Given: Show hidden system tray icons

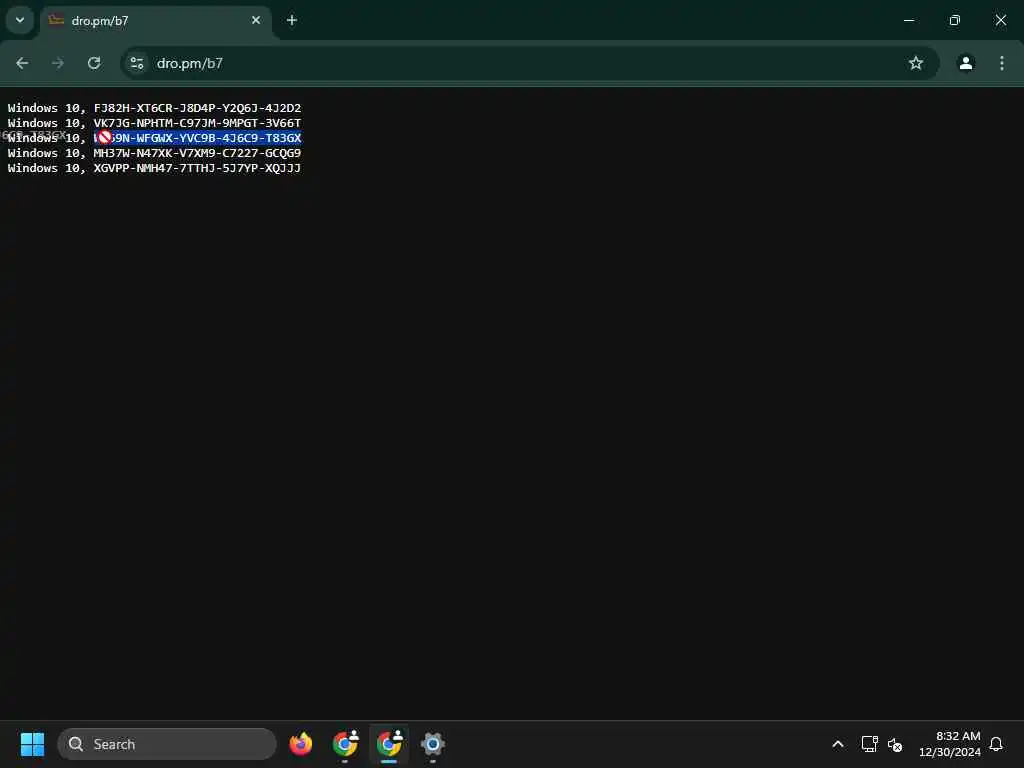Looking at the screenshot, I should coord(838,744).
